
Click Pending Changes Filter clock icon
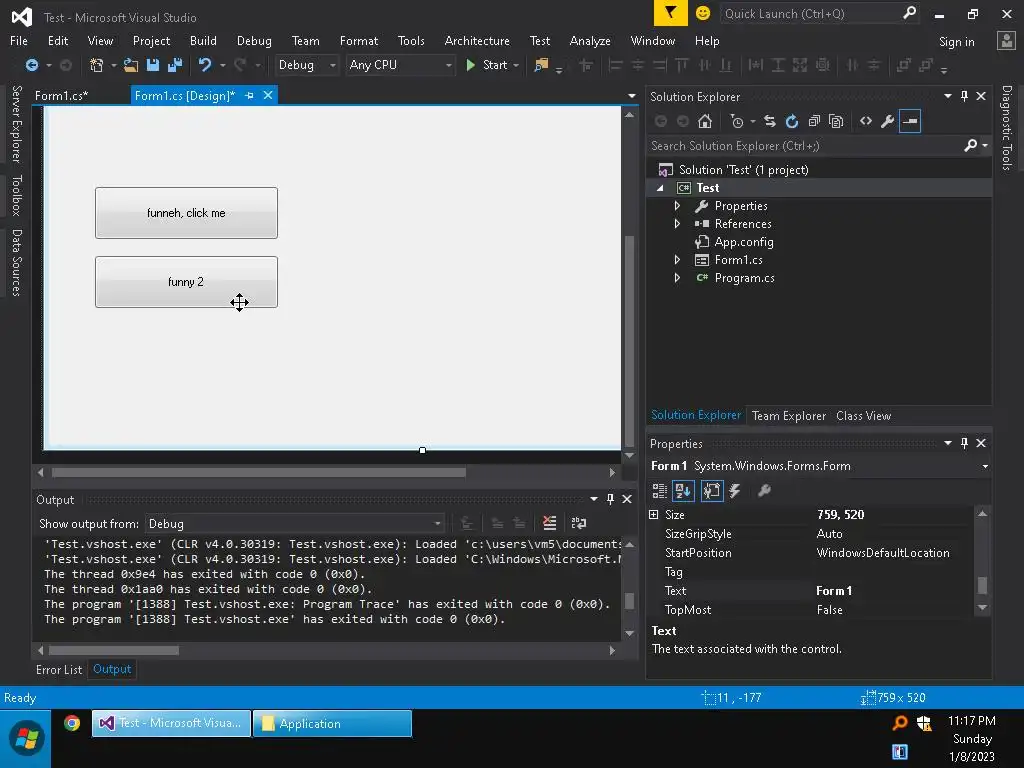(737, 121)
